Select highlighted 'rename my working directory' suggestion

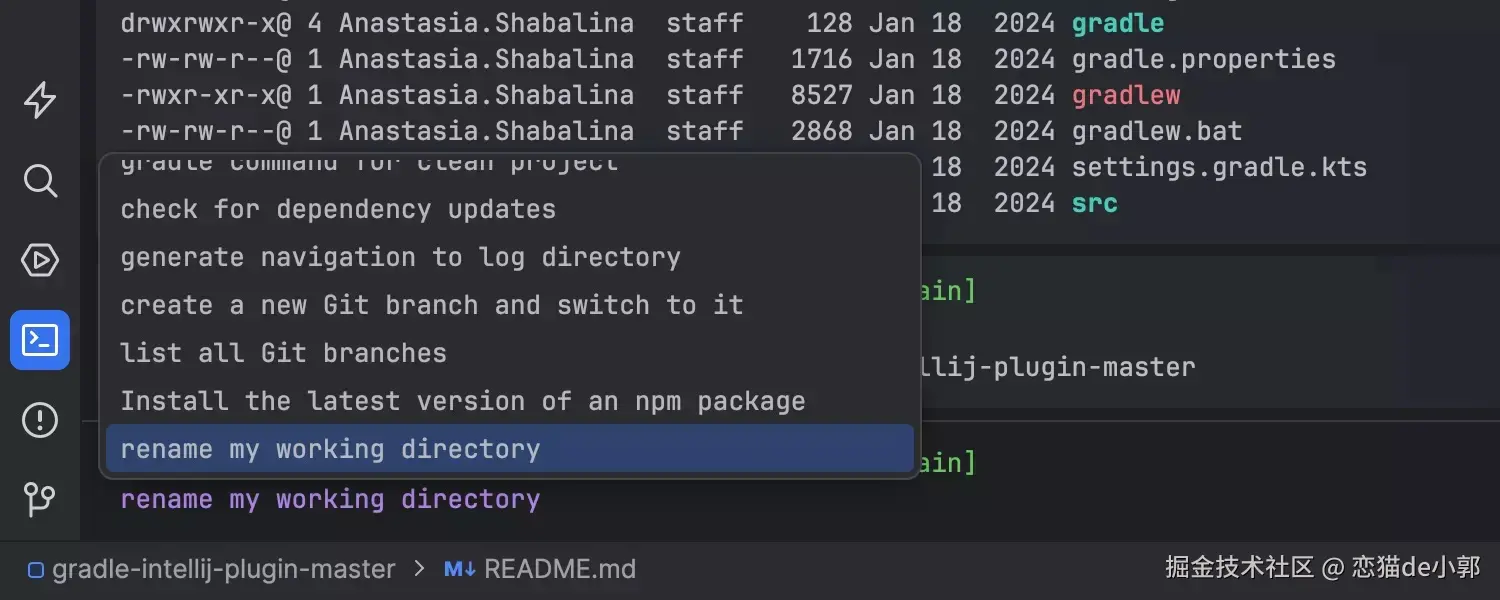click(330, 449)
